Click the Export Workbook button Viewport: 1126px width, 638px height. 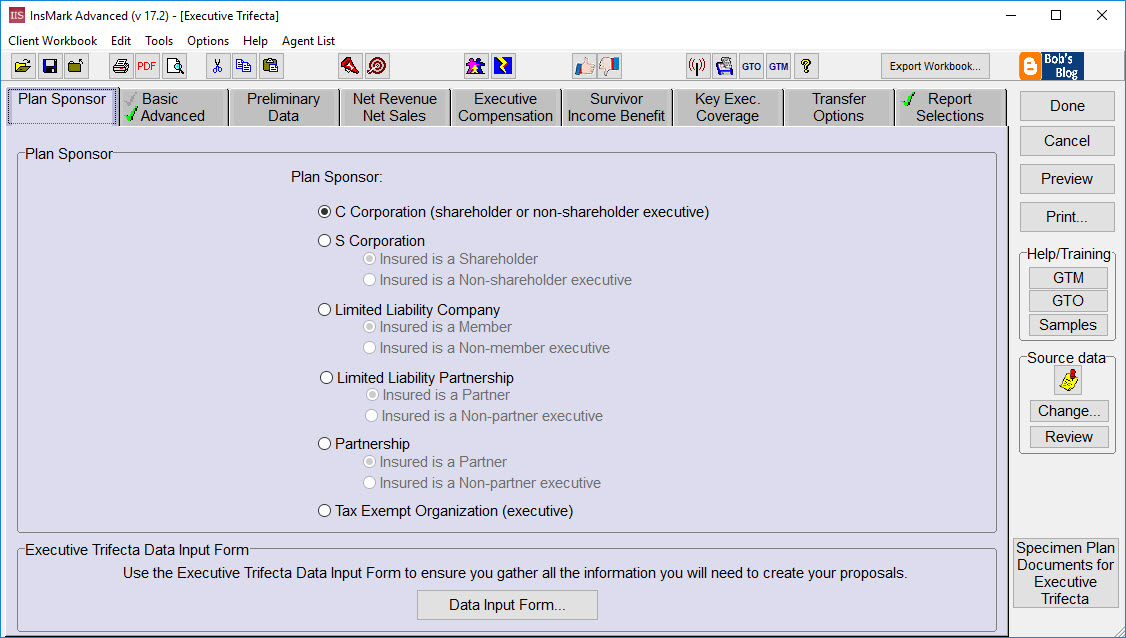point(934,65)
